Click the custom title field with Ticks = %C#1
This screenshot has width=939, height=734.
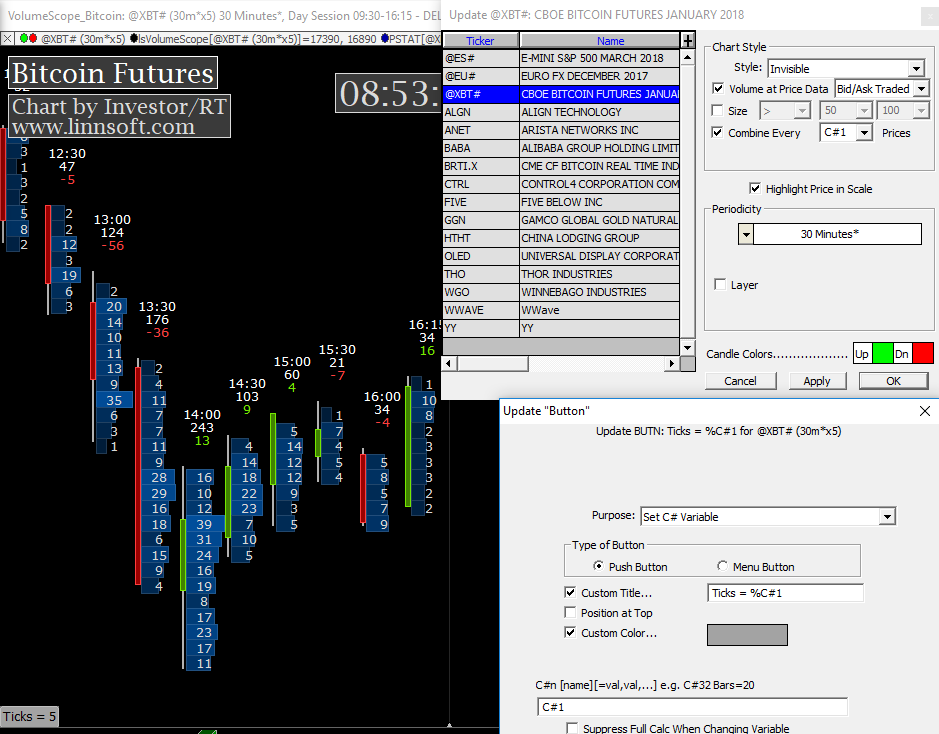tap(786, 593)
